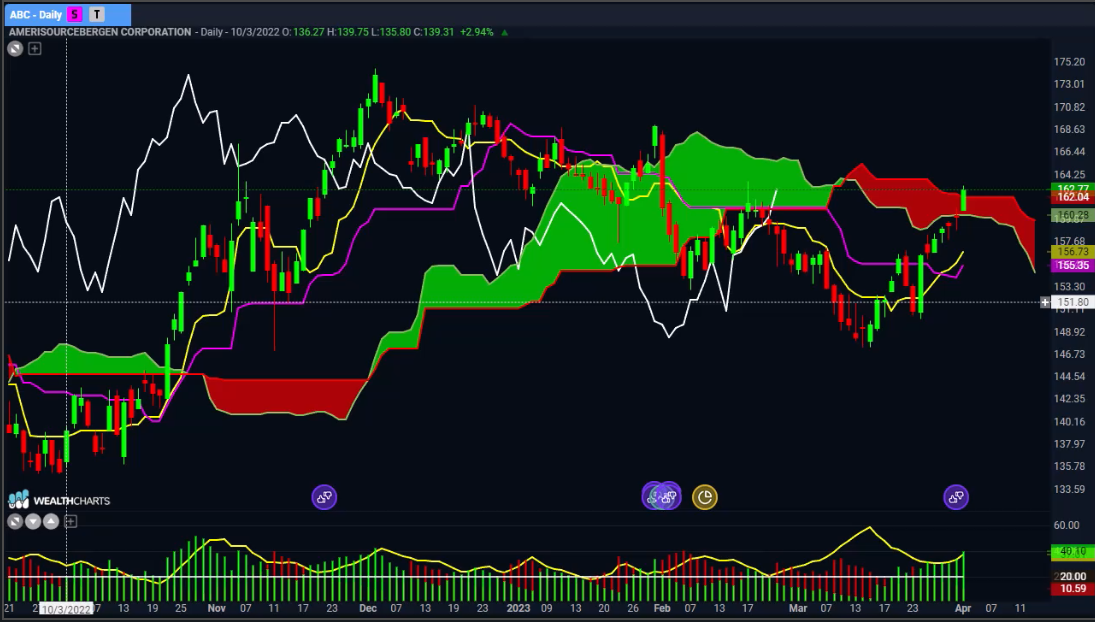Image resolution: width=1095 pixels, height=622 pixels.
Task: Click the red 10.59 indicator value label
Action: pos(1072,589)
